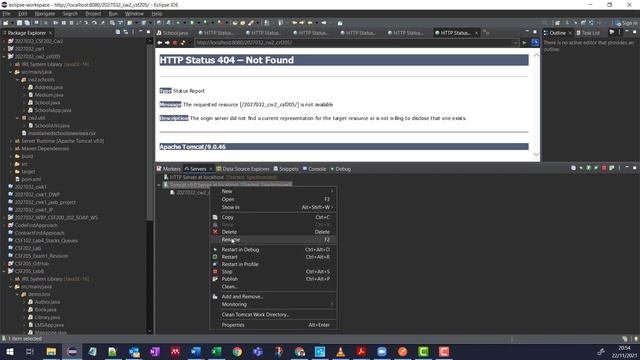Click the green Go arrow beside the URL field
The image size is (640, 360).
(524, 43)
